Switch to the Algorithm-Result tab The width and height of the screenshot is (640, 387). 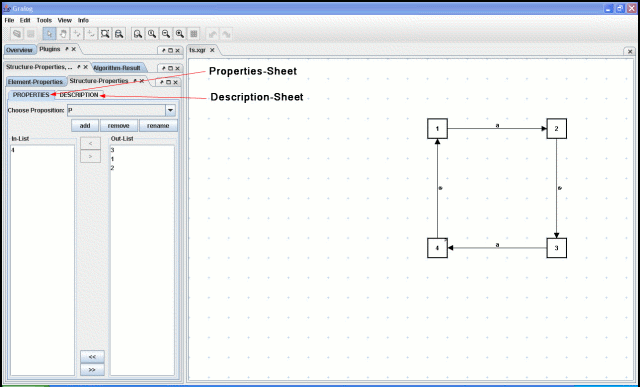[x=117, y=68]
